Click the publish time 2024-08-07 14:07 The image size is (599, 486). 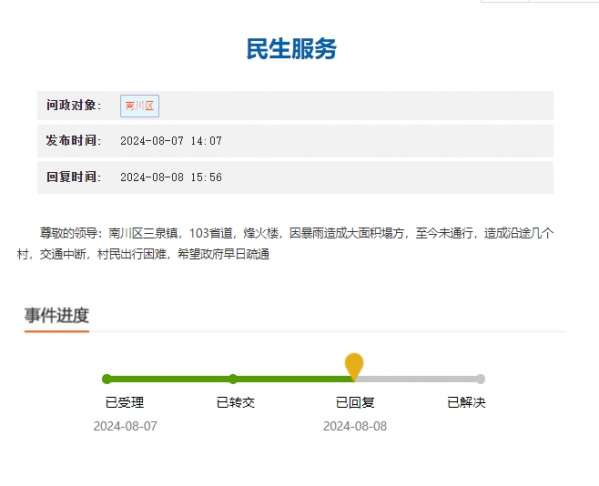[x=171, y=141]
